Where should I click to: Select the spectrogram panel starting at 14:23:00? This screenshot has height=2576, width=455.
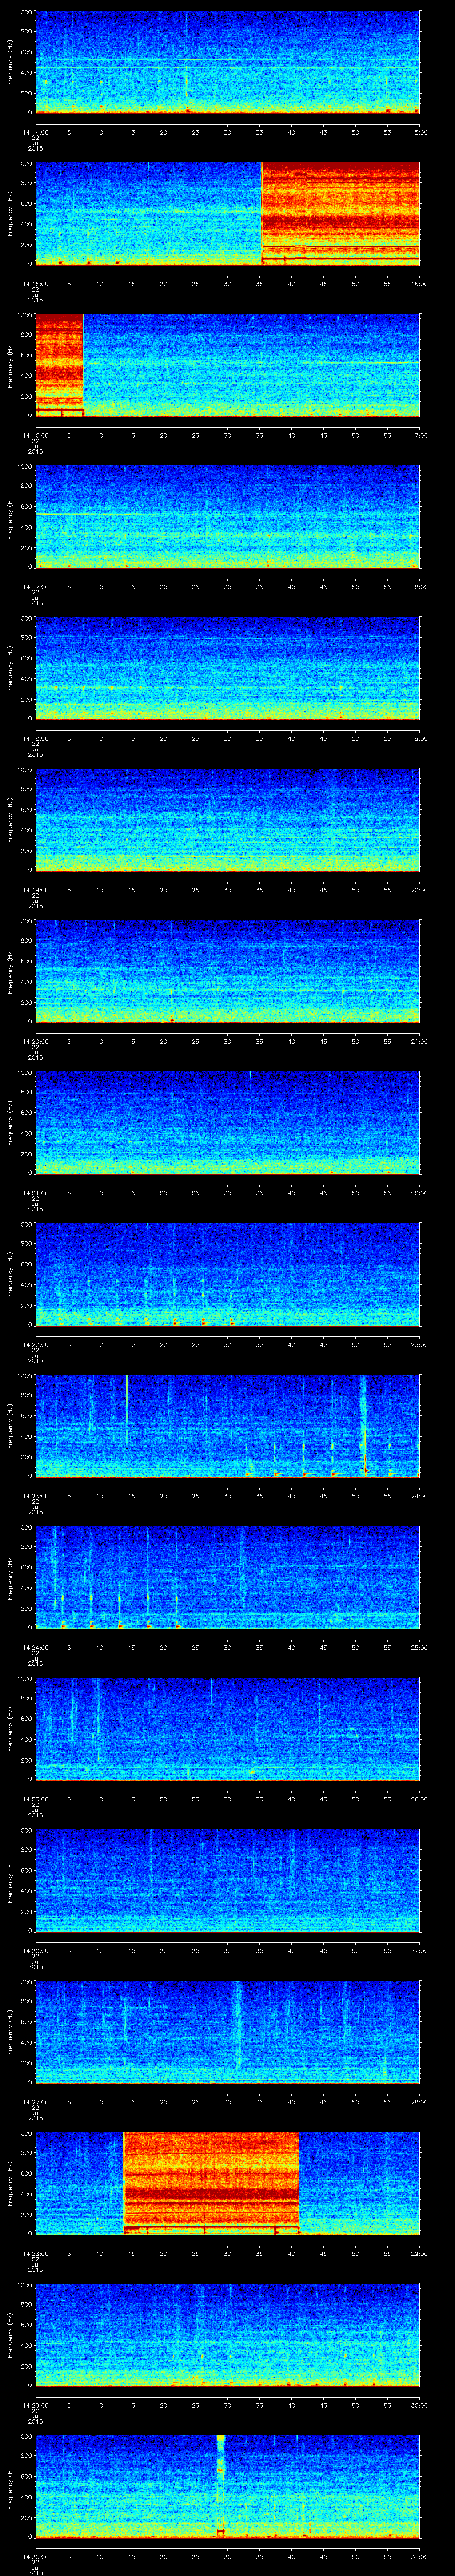[227, 1425]
